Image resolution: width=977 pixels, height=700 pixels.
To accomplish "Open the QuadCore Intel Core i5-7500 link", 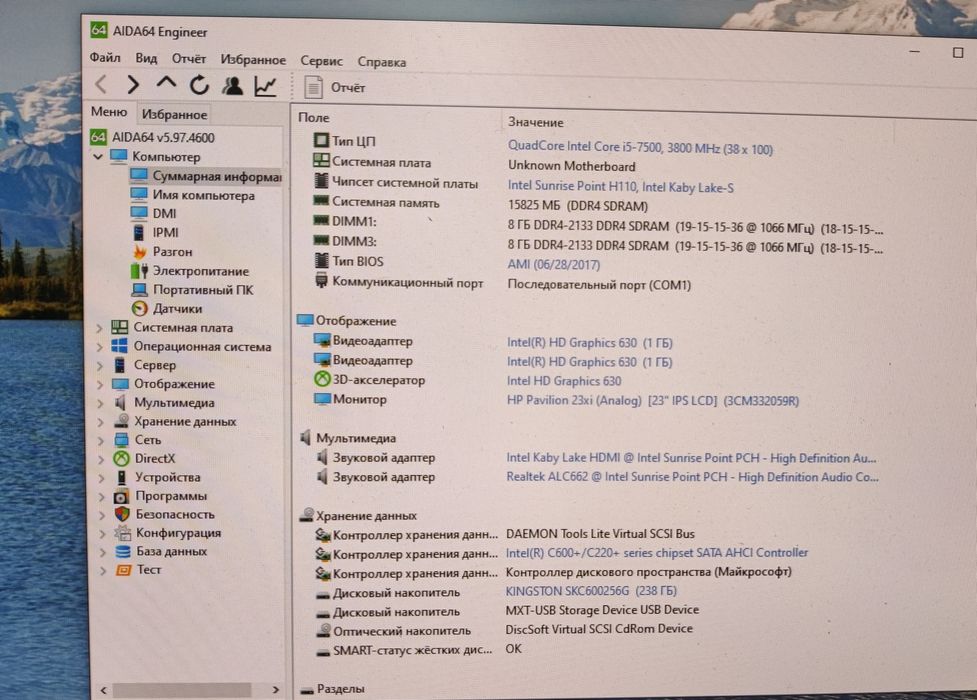I will [x=639, y=148].
